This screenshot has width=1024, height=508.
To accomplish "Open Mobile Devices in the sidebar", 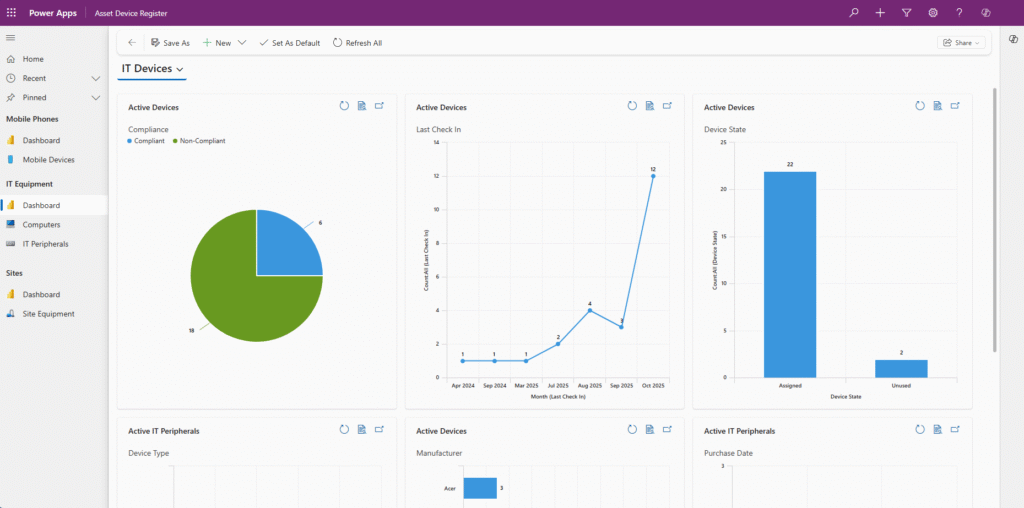I will pyautogui.click(x=48, y=160).
